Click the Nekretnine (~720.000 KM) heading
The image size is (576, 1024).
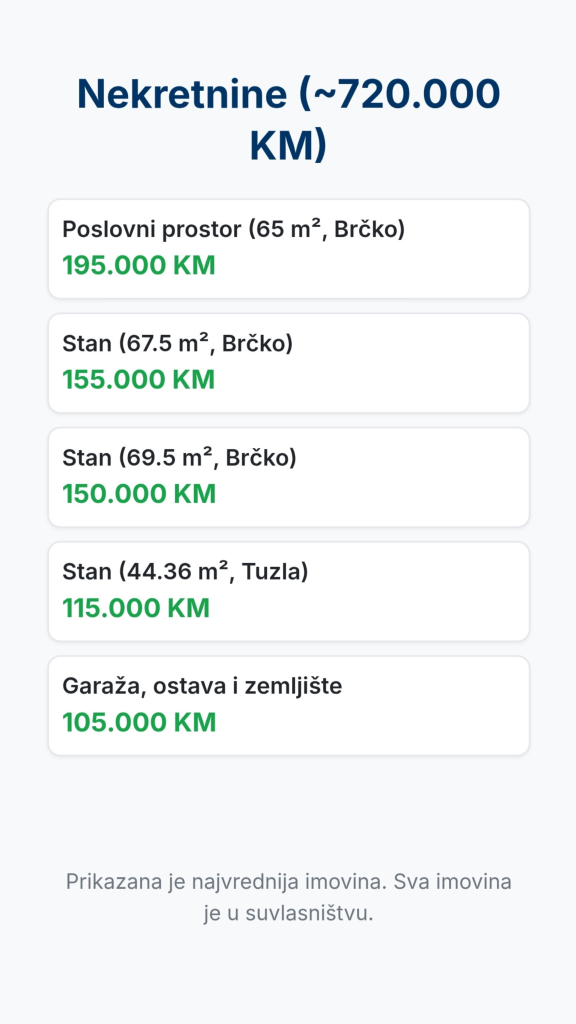(x=288, y=120)
